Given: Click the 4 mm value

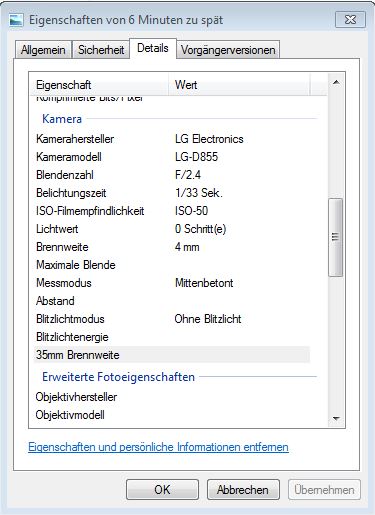Looking at the screenshot, I should click(187, 247).
